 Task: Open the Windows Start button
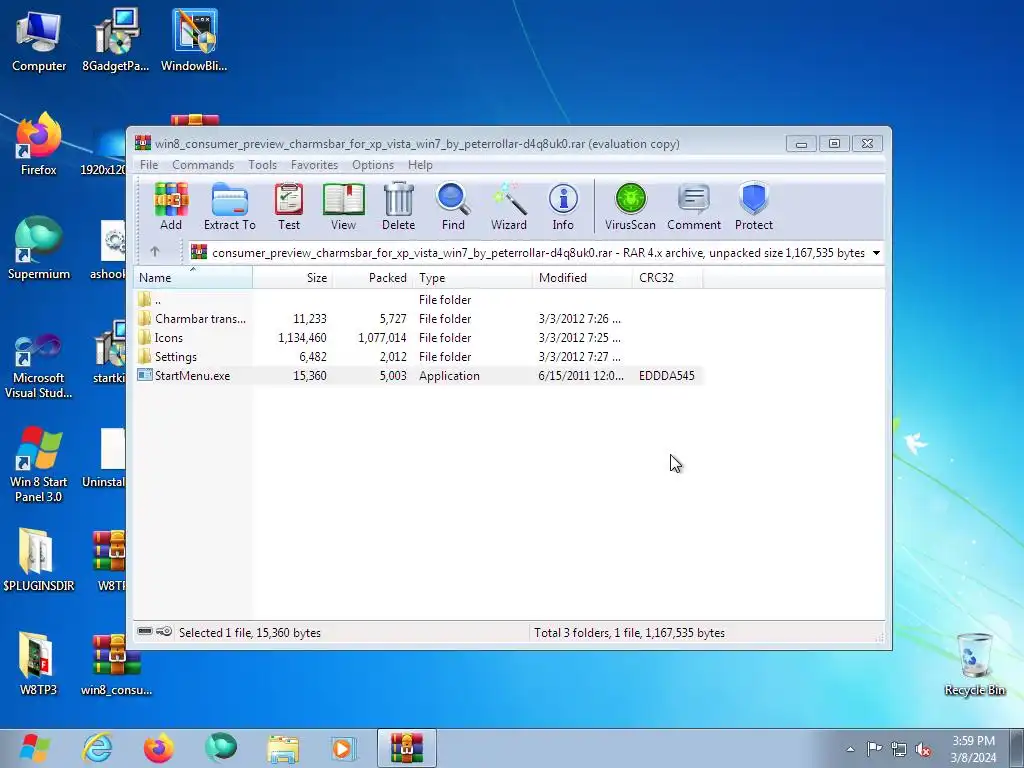[35, 748]
